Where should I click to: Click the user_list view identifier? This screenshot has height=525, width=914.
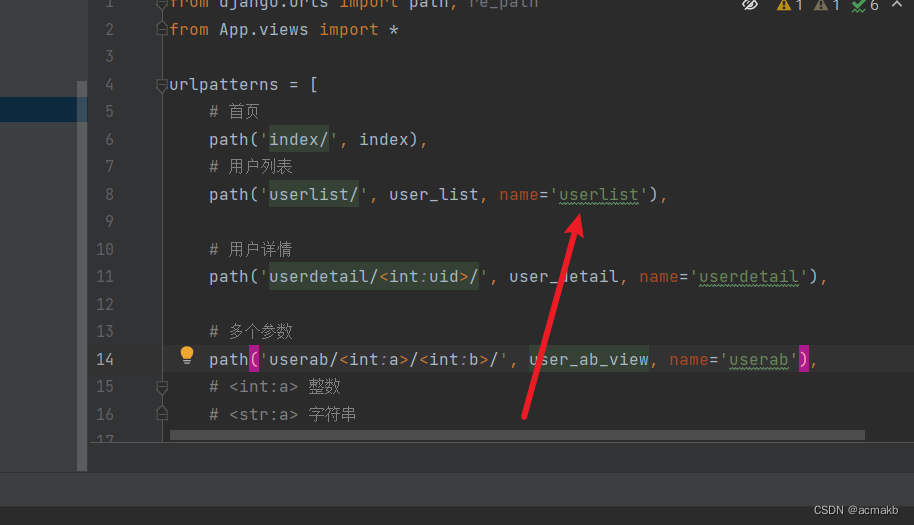click(434, 195)
